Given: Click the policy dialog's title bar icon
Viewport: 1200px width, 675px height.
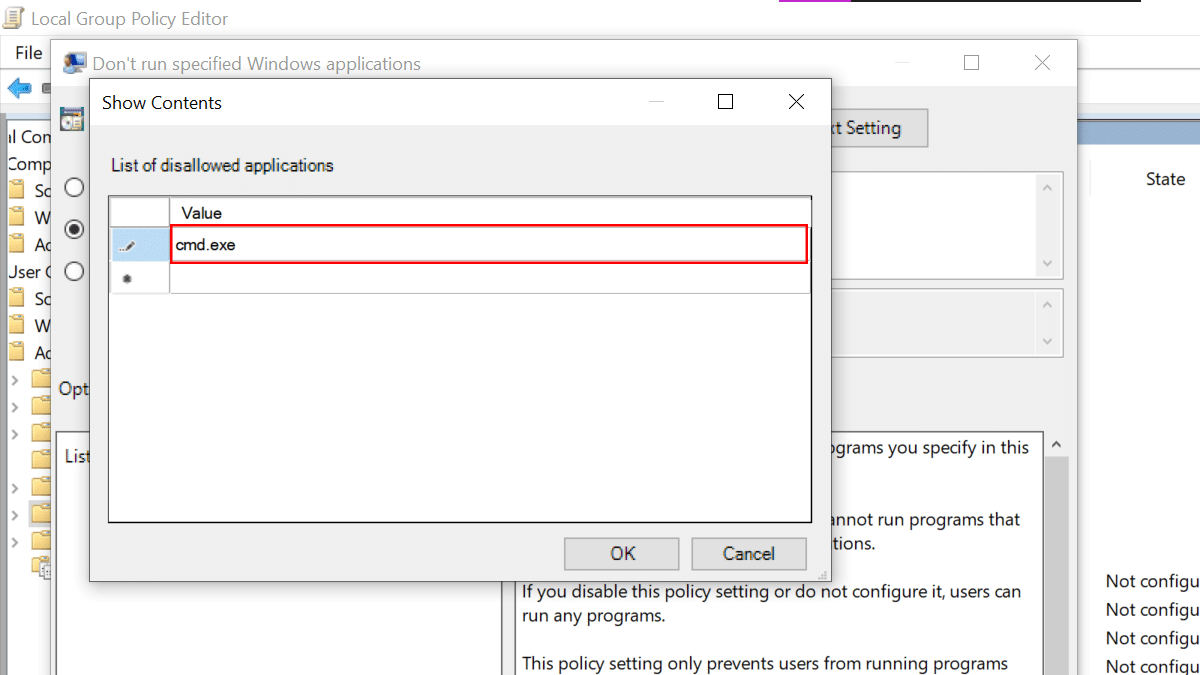Looking at the screenshot, I should point(74,64).
